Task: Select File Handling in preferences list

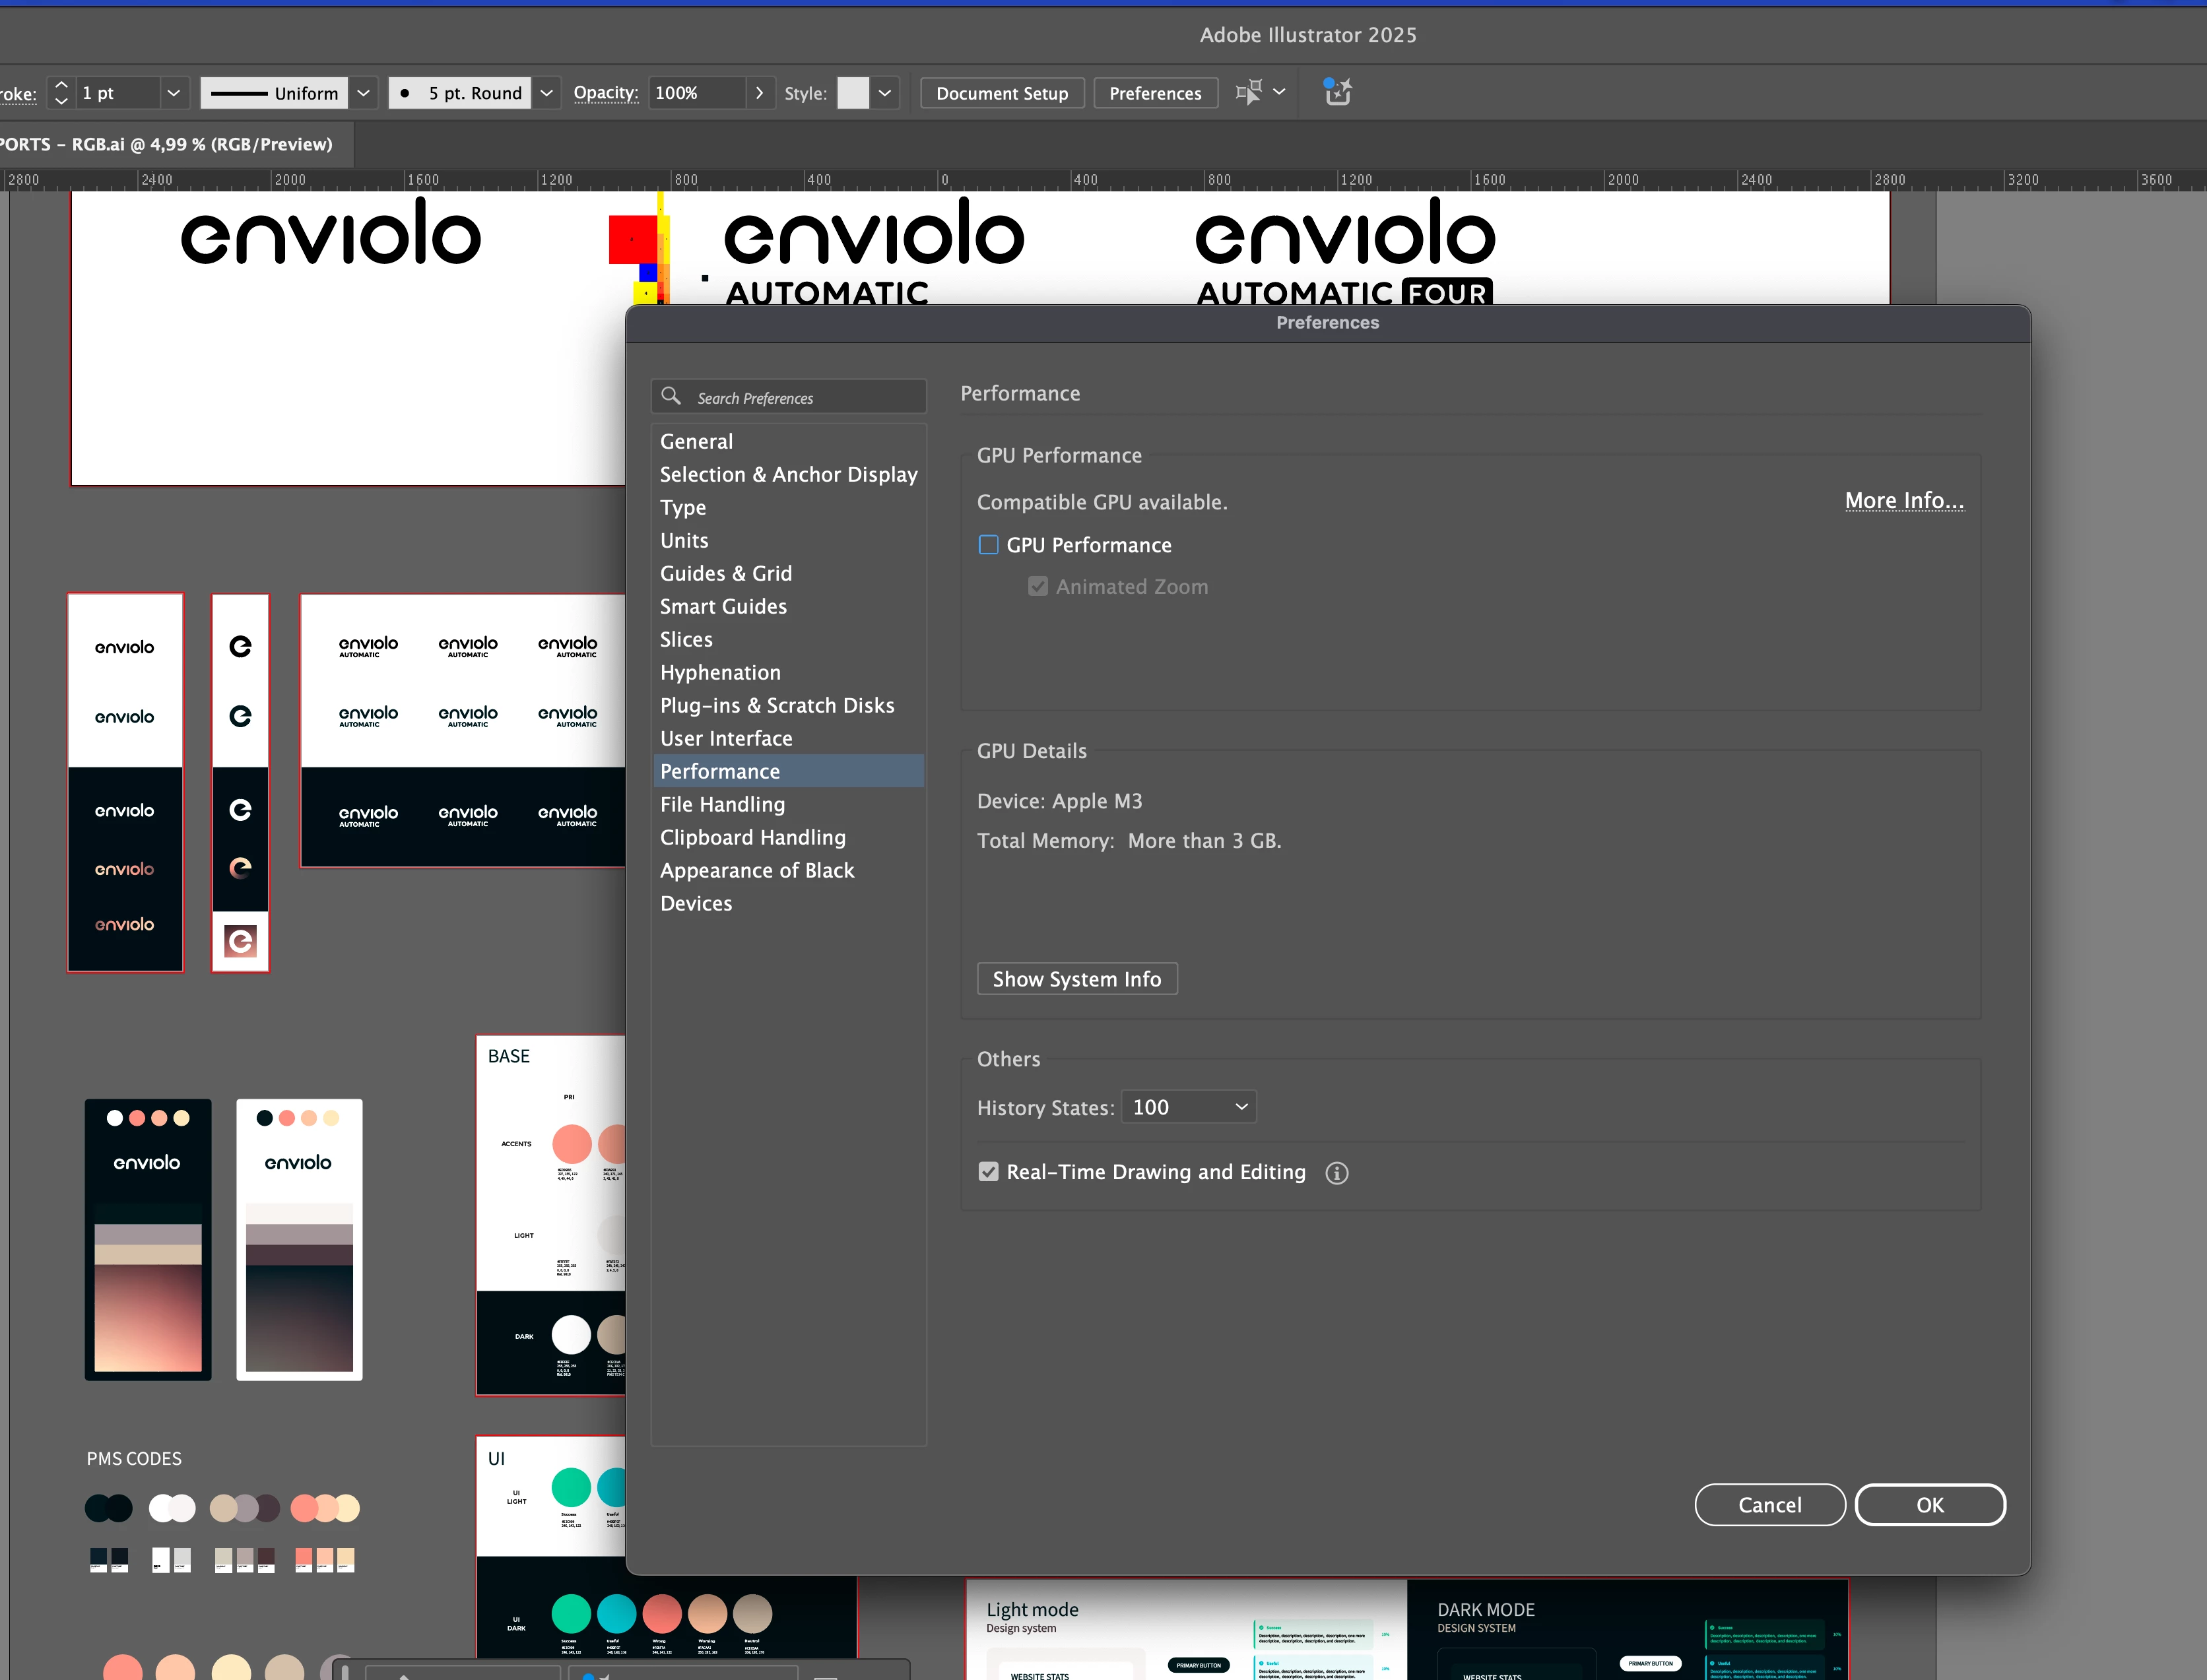Action: 722,804
